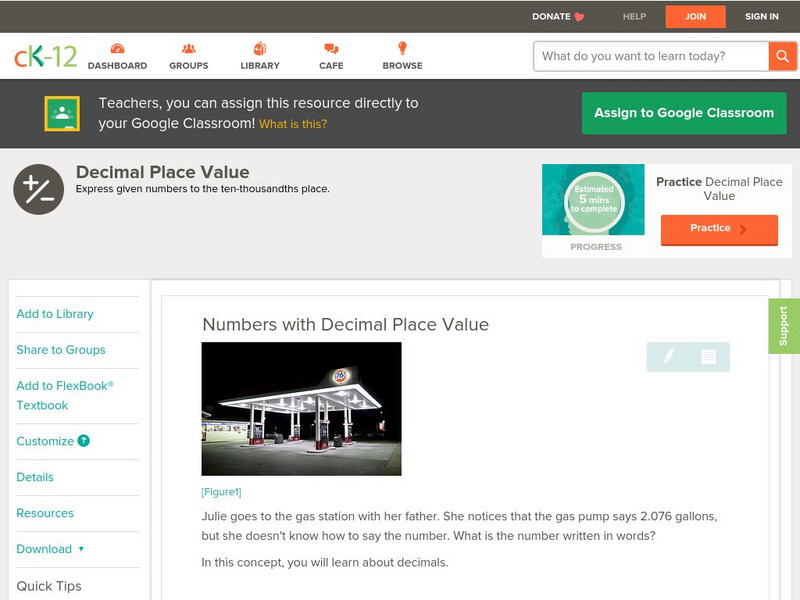
Task: Open the Details link
Action: click(35, 477)
